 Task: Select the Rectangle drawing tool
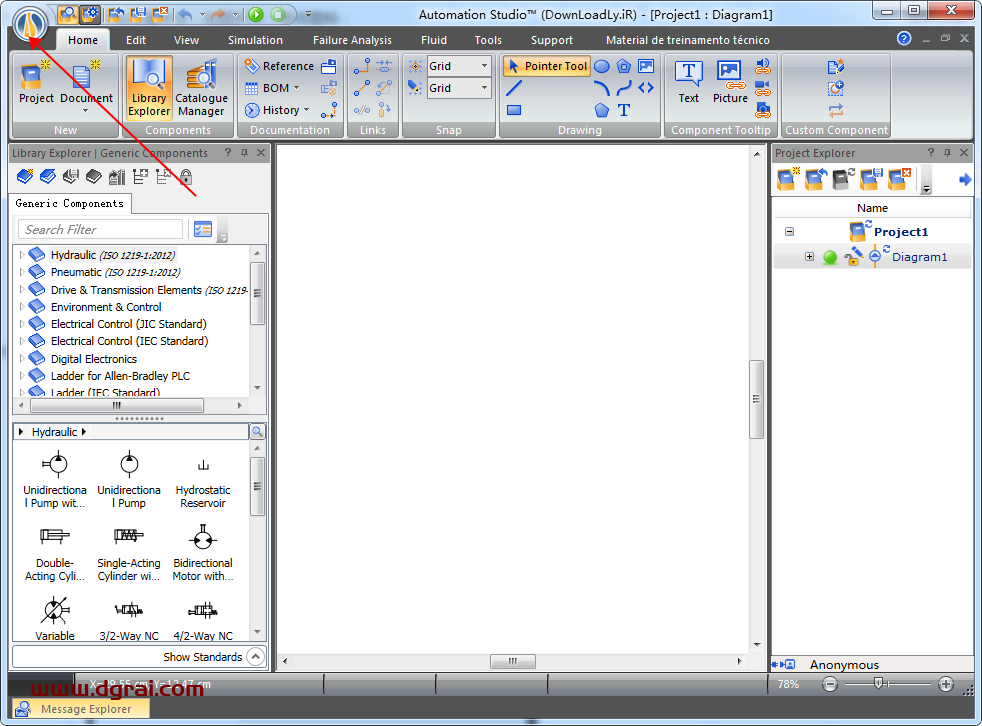[x=514, y=110]
